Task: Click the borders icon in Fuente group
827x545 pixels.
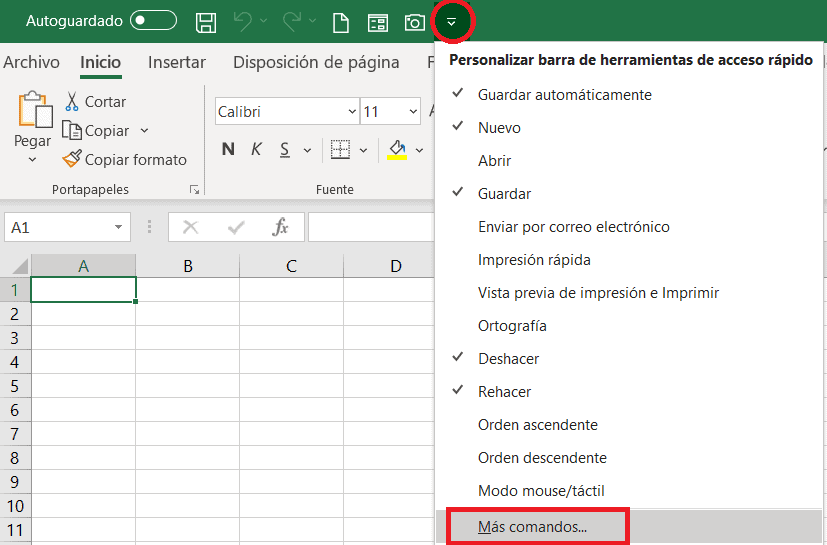Action: (340, 149)
